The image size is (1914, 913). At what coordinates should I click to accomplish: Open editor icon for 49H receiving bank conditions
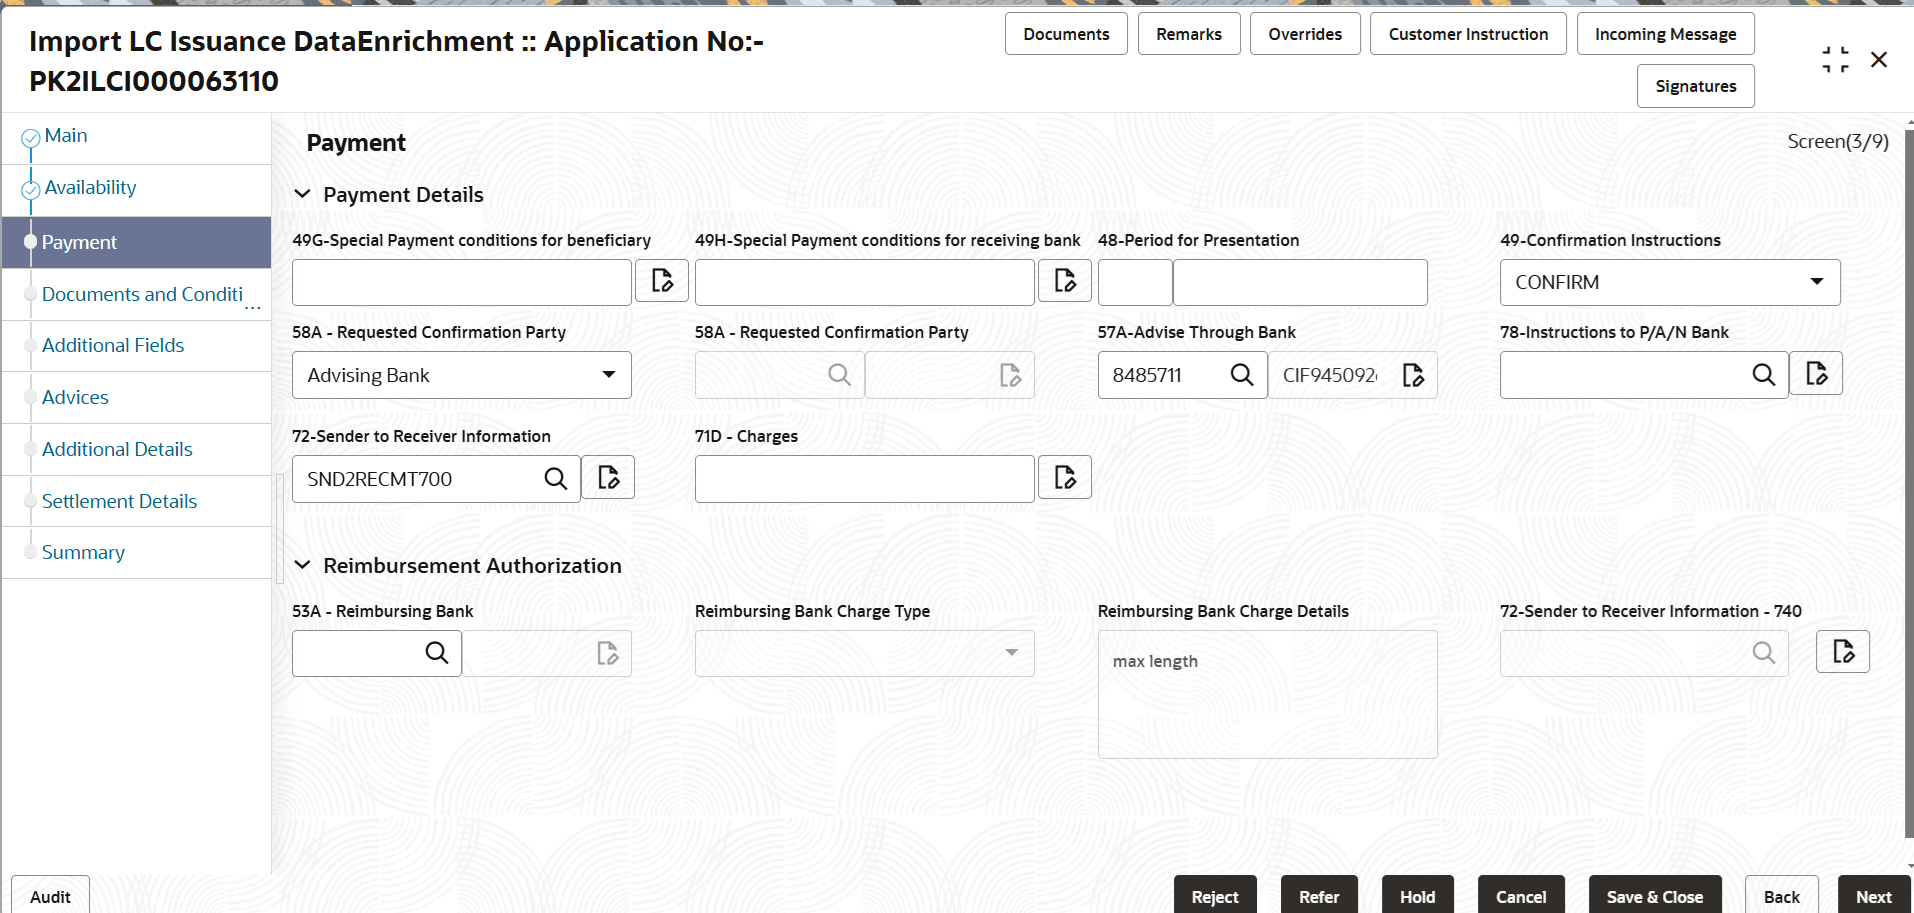pos(1065,281)
